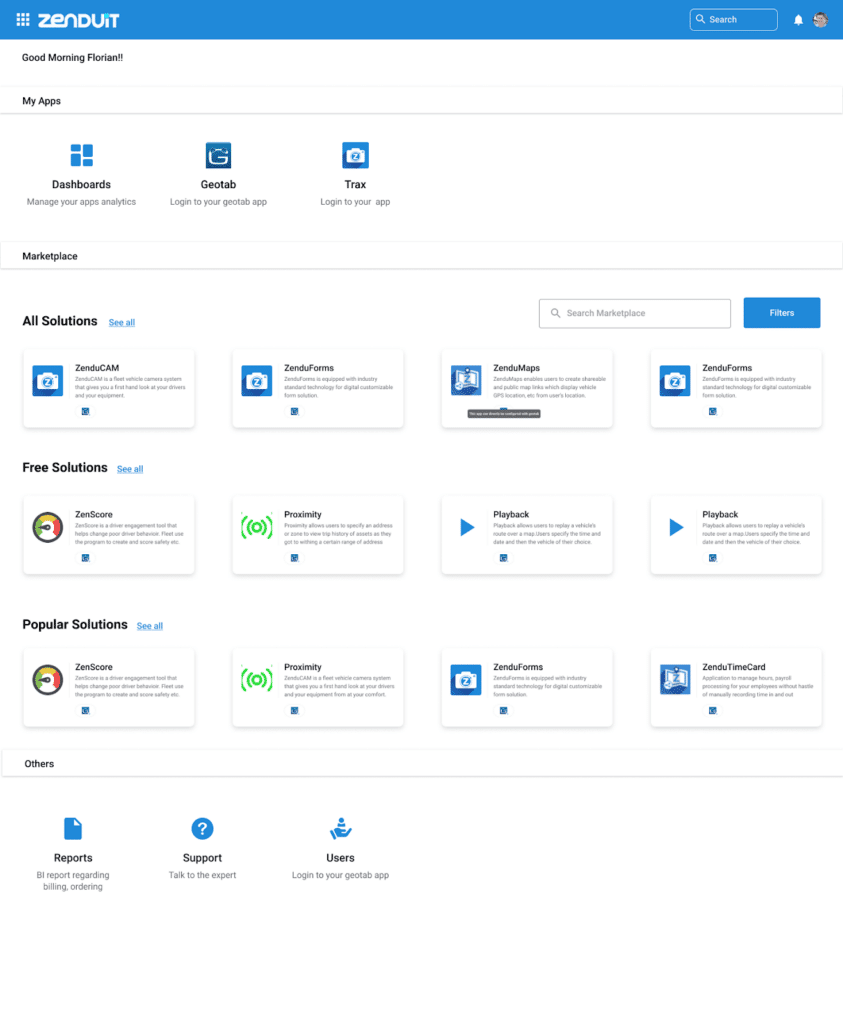Click the Geotab label under My Apps
Image resolution: width=843 pixels, height=1024 pixels.
(x=218, y=185)
